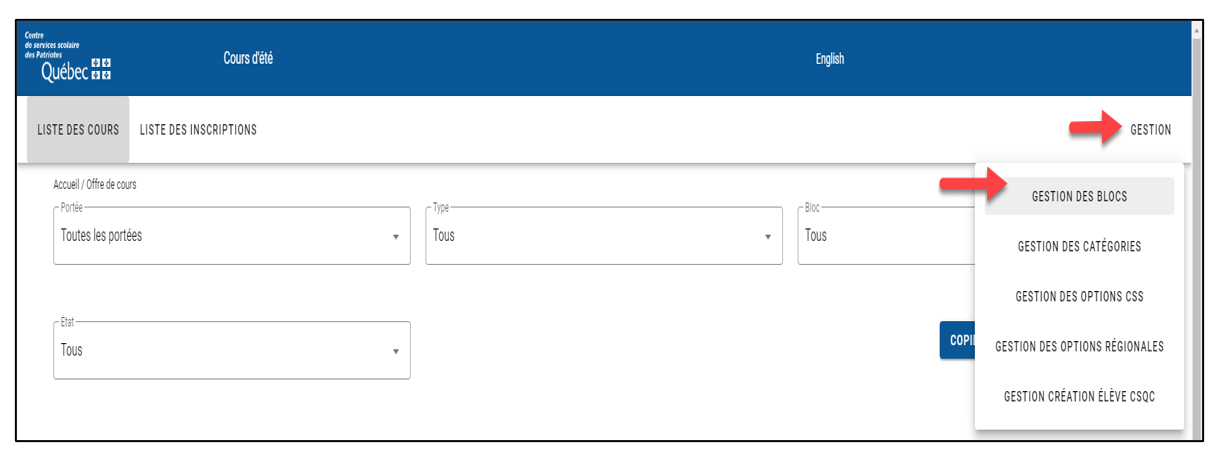The height and width of the screenshot is (459, 1225).
Task: Select Gestion des options régionales
Action: 1079,347
